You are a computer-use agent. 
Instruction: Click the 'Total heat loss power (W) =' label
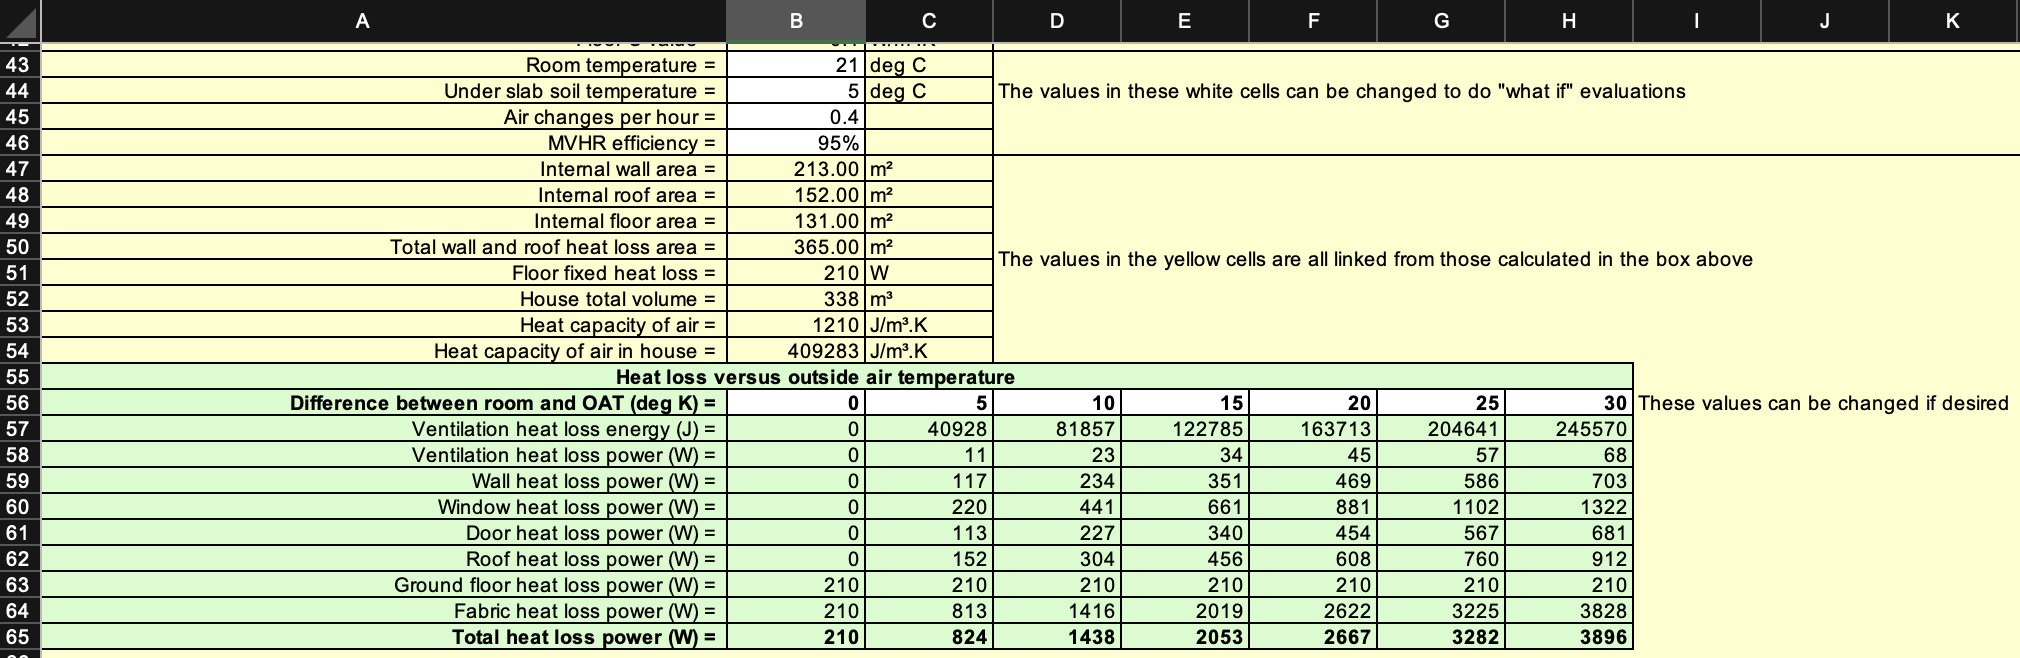584,637
